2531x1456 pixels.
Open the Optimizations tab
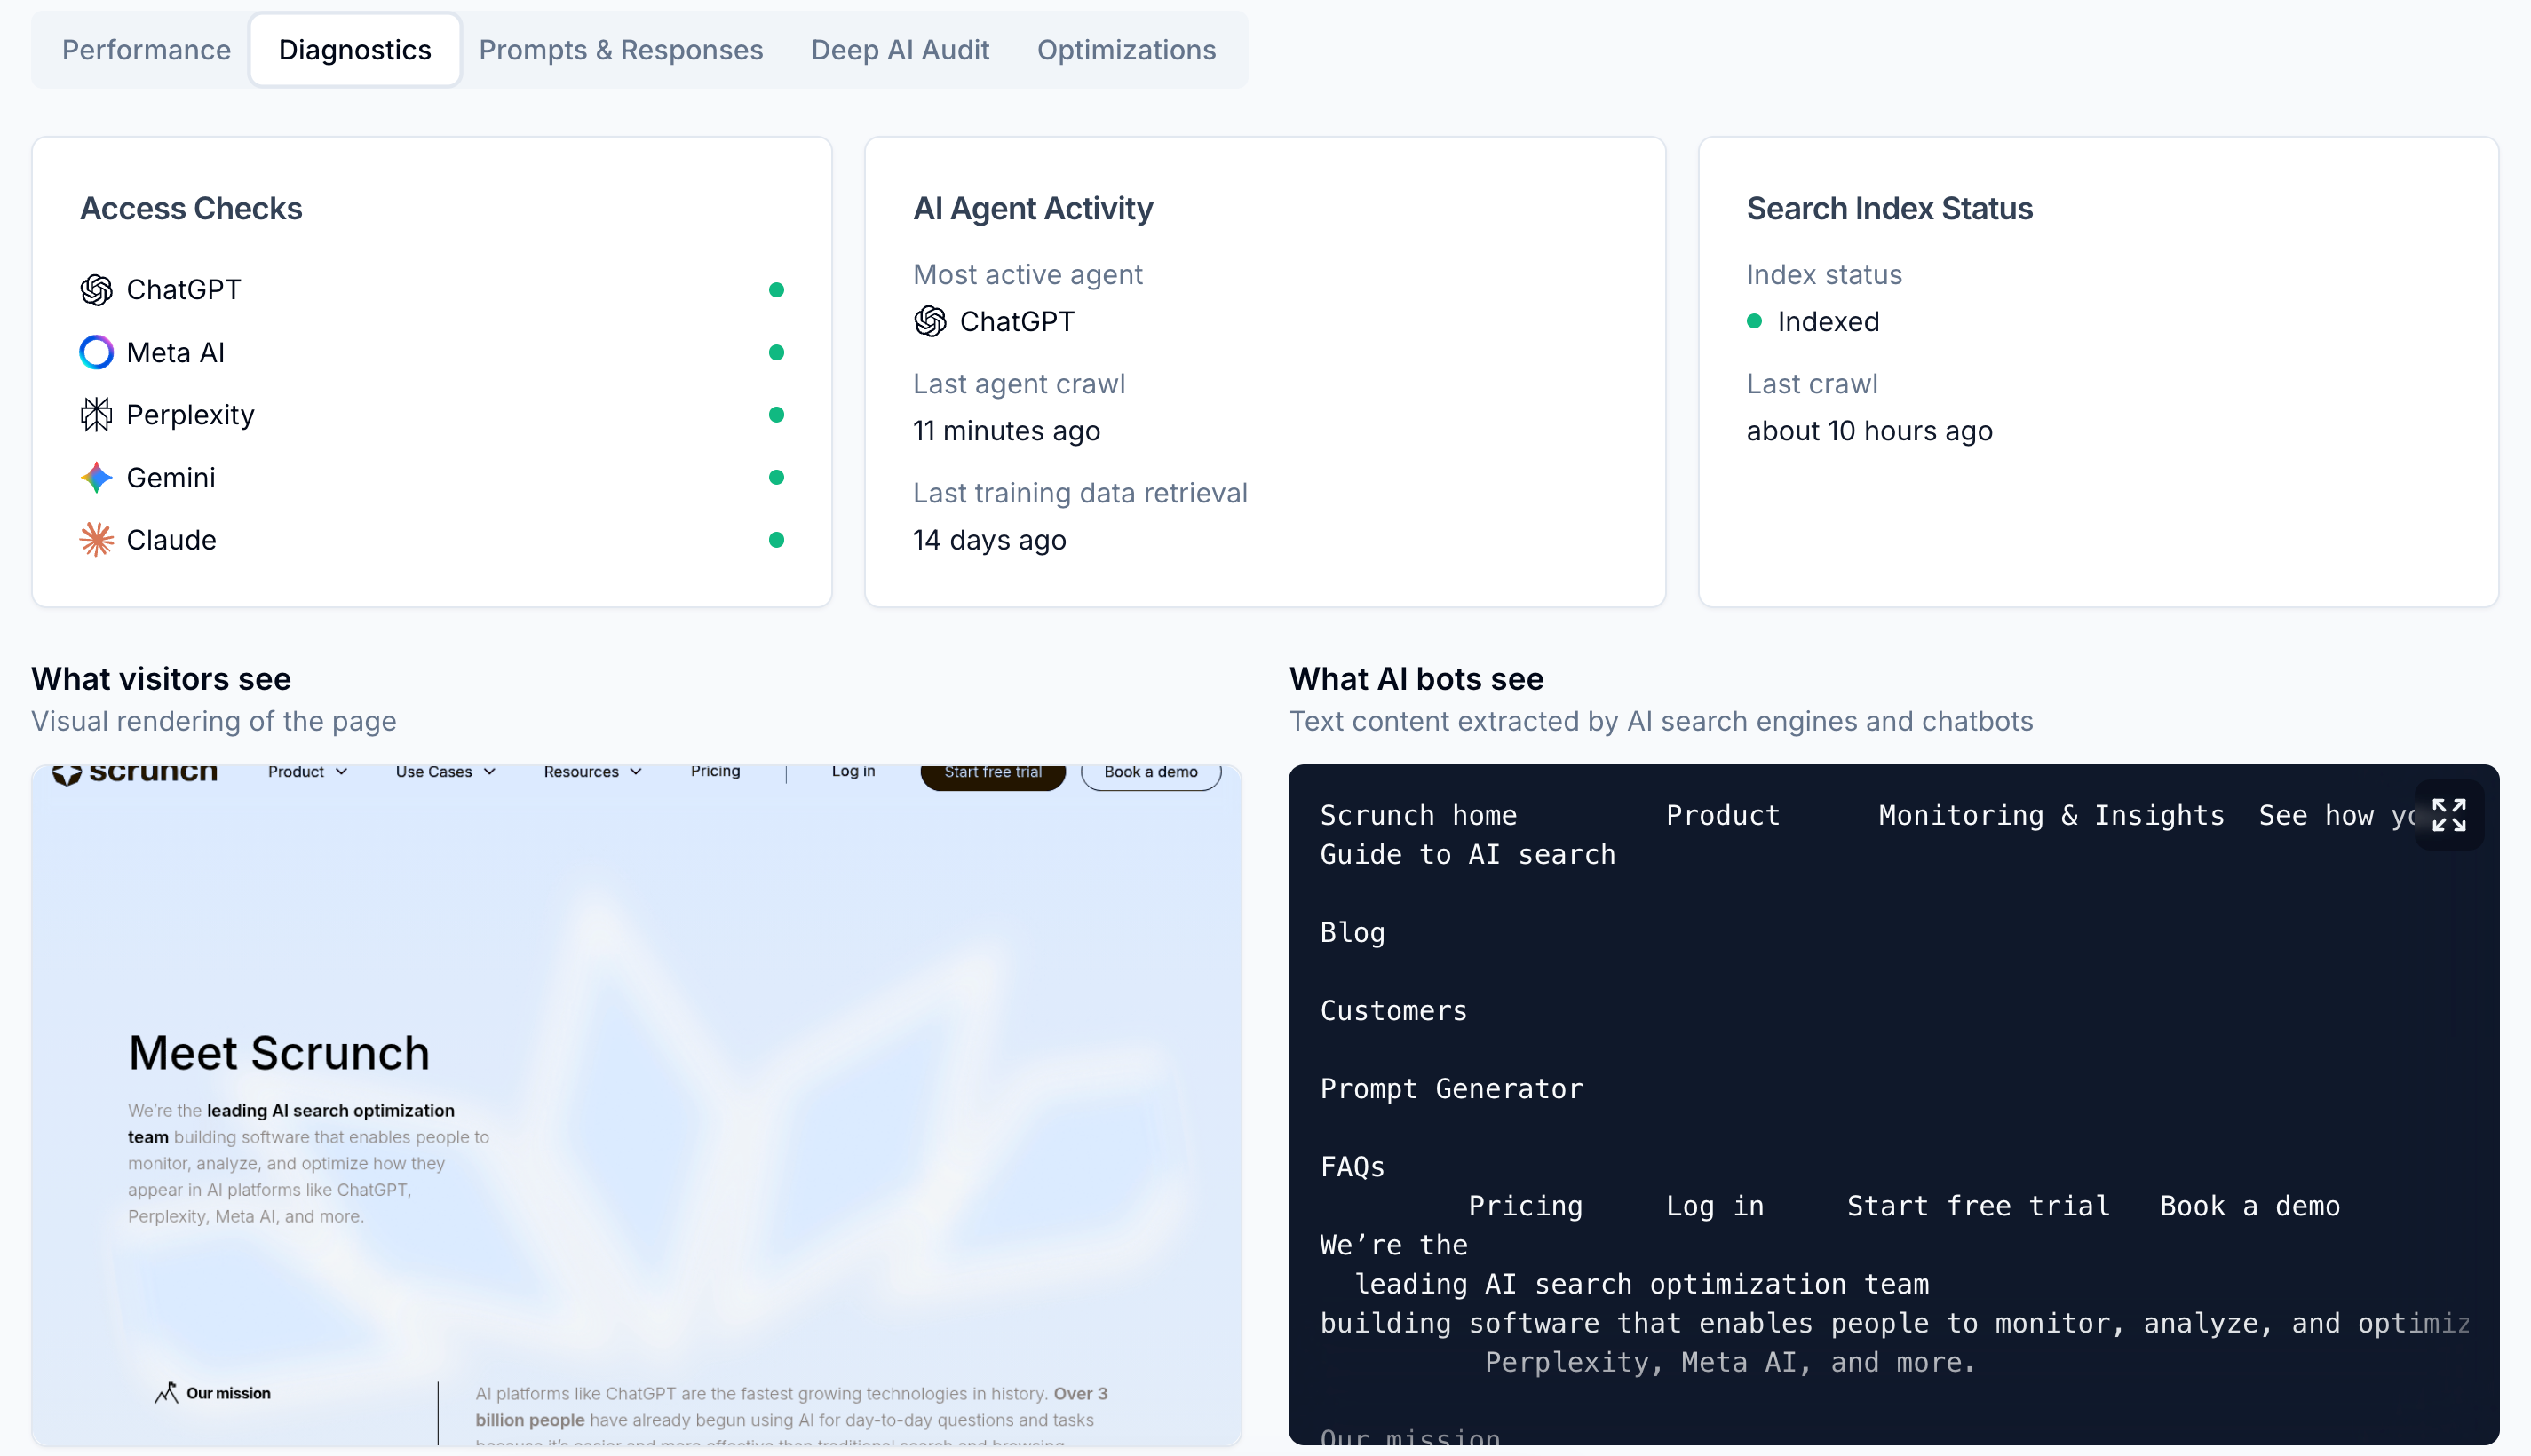tap(1125, 50)
